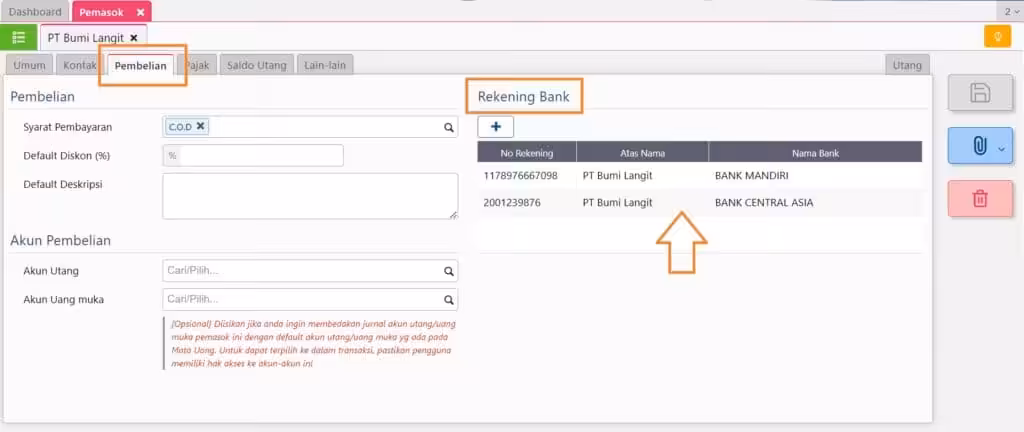Viewport: 1024px width, 432px height.
Task: Select the BANK CENTRAL ASIA account row
Action: click(x=699, y=203)
